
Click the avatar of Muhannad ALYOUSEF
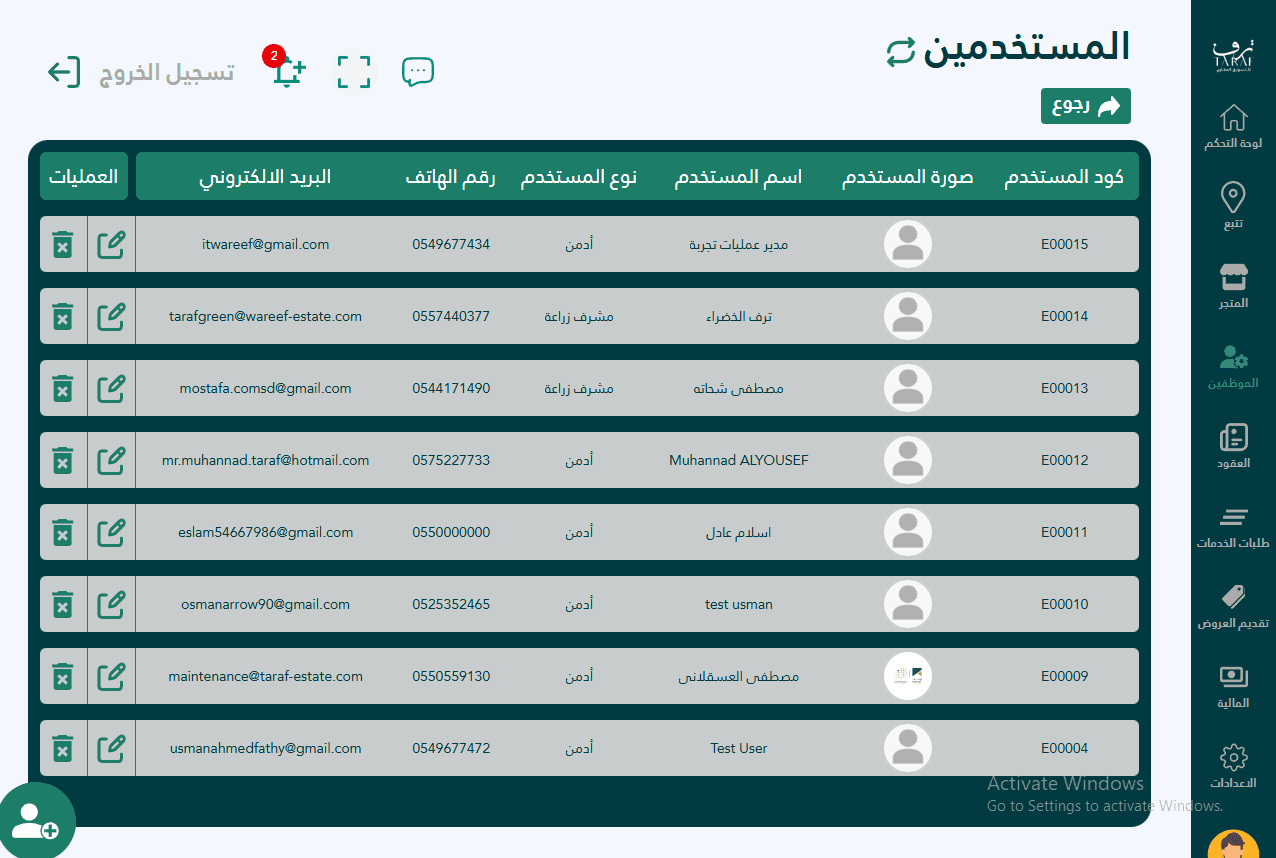point(907,460)
